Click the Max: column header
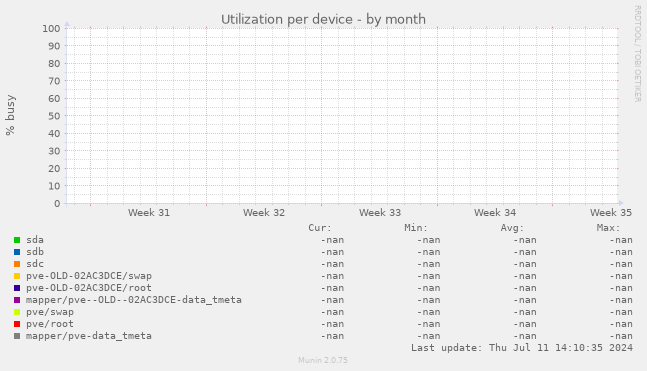The height and width of the screenshot is (371, 647). tap(608, 228)
